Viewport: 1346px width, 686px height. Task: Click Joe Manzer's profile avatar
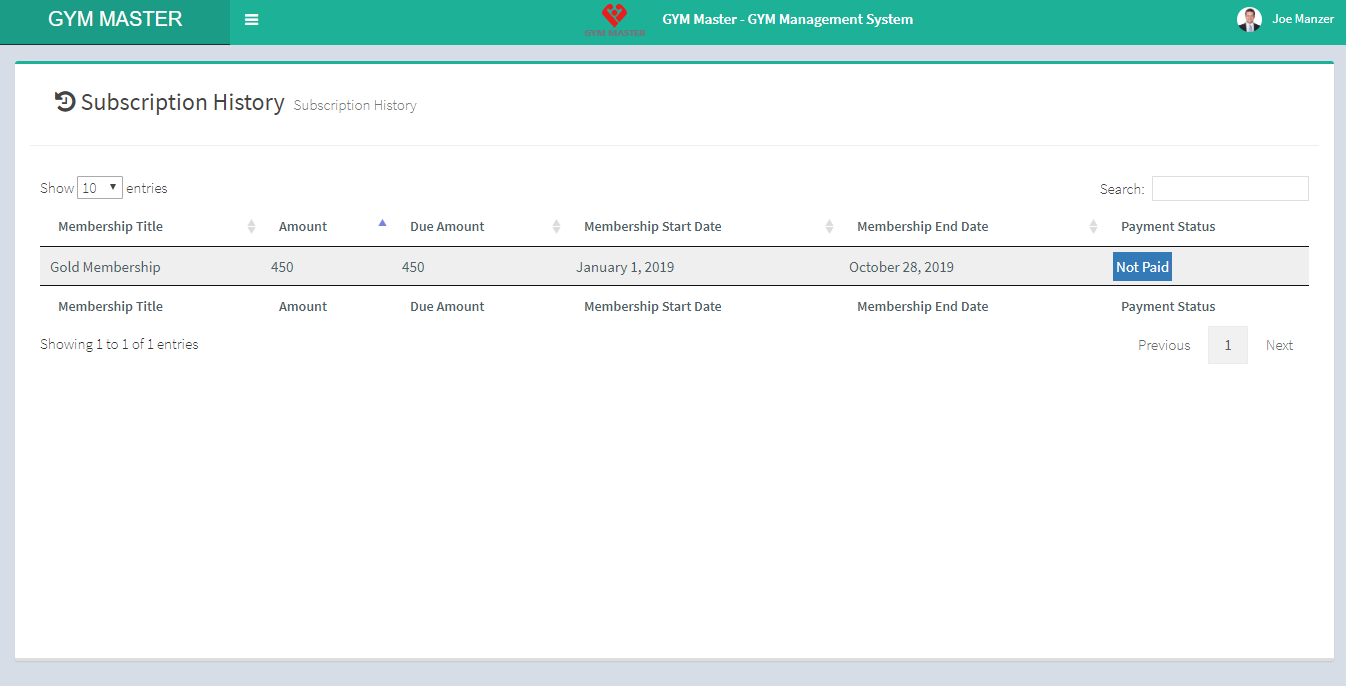tap(1249, 19)
